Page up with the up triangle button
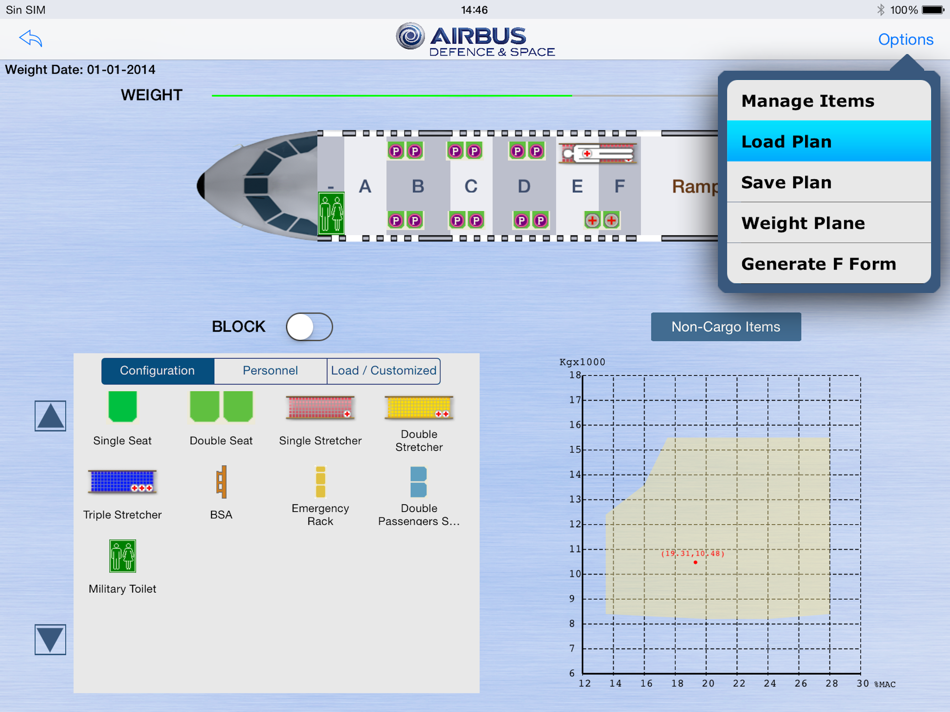This screenshot has width=950, height=712. 50,416
